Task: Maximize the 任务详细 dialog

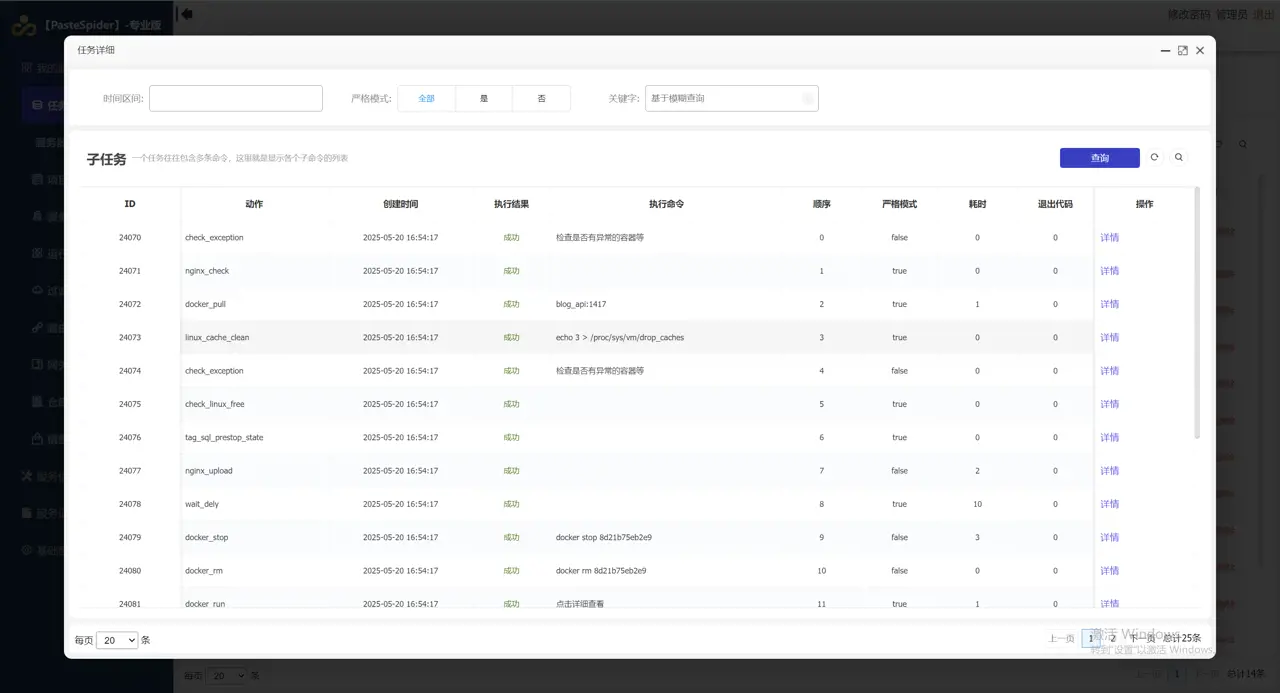Action: [x=1183, y=50]
